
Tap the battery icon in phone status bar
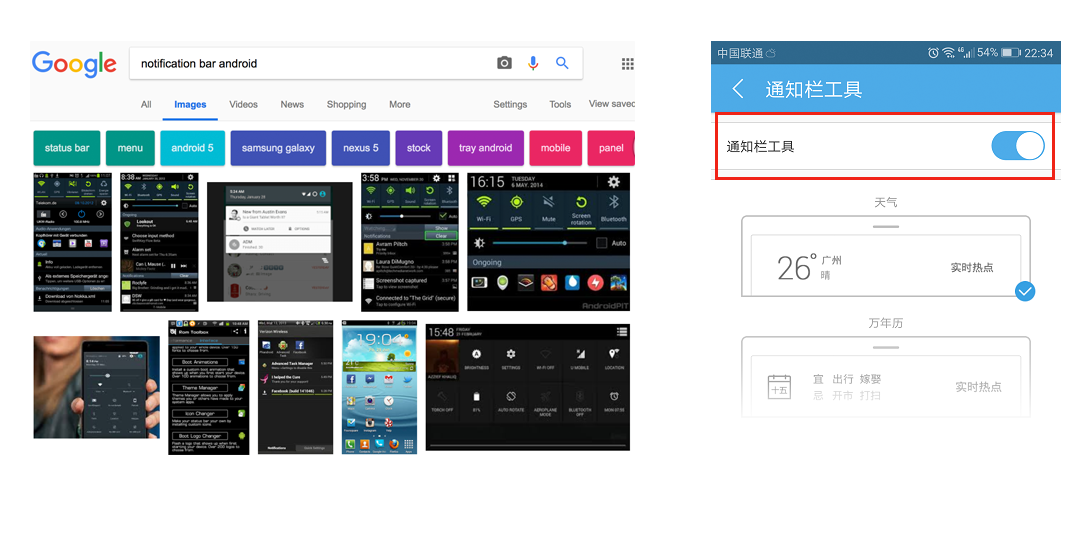pyautogui.click(x=1010, y=53)
